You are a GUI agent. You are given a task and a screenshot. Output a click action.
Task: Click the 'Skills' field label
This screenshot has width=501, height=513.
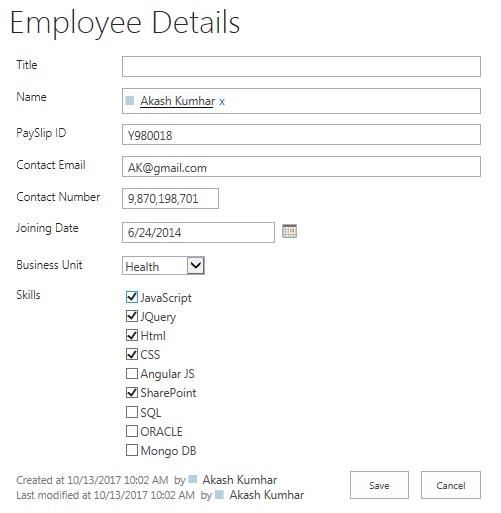point(28,295)
